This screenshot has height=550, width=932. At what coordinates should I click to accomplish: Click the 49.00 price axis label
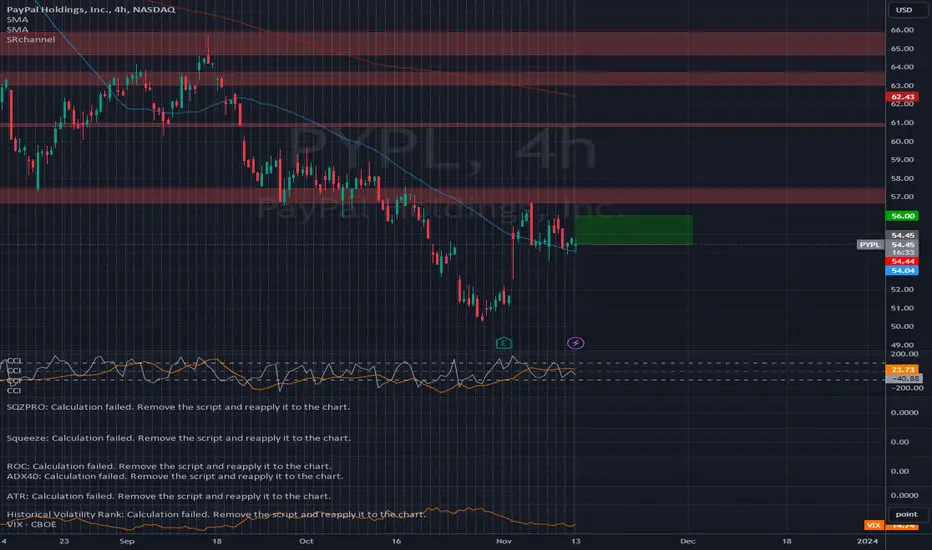[x=902, y=345]
